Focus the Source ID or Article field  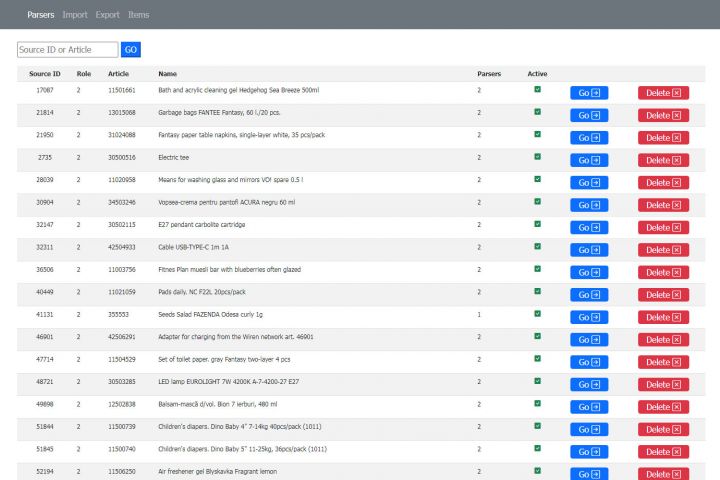point(68,49)
